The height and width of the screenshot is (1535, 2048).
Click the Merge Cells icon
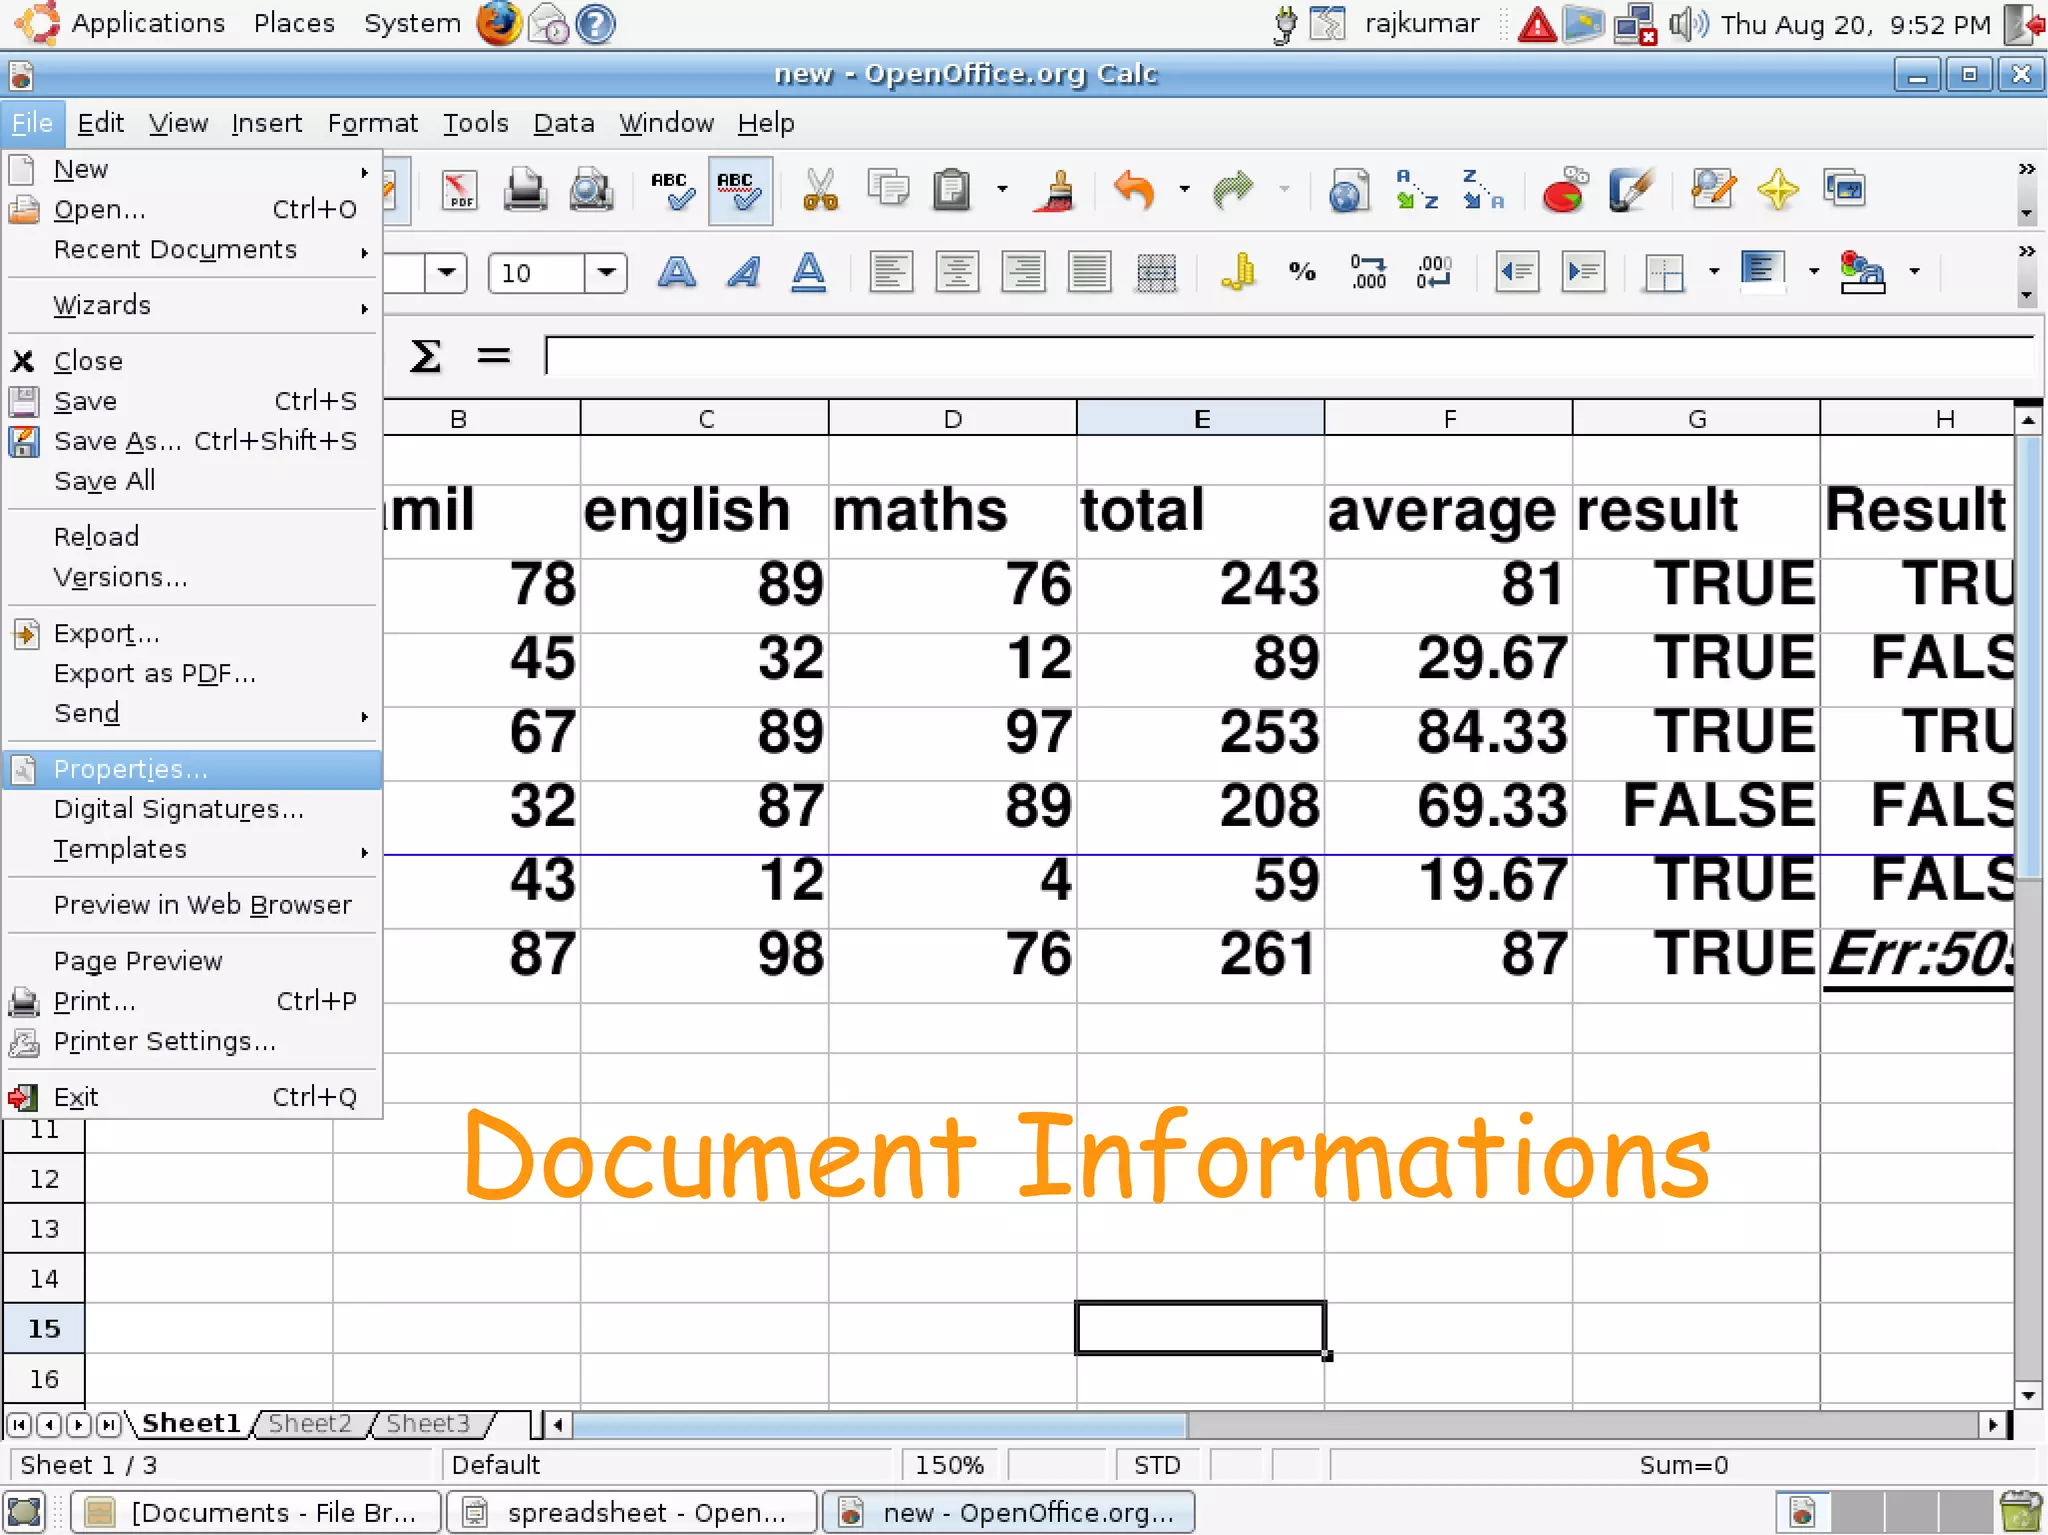[x=1156, y=272]
